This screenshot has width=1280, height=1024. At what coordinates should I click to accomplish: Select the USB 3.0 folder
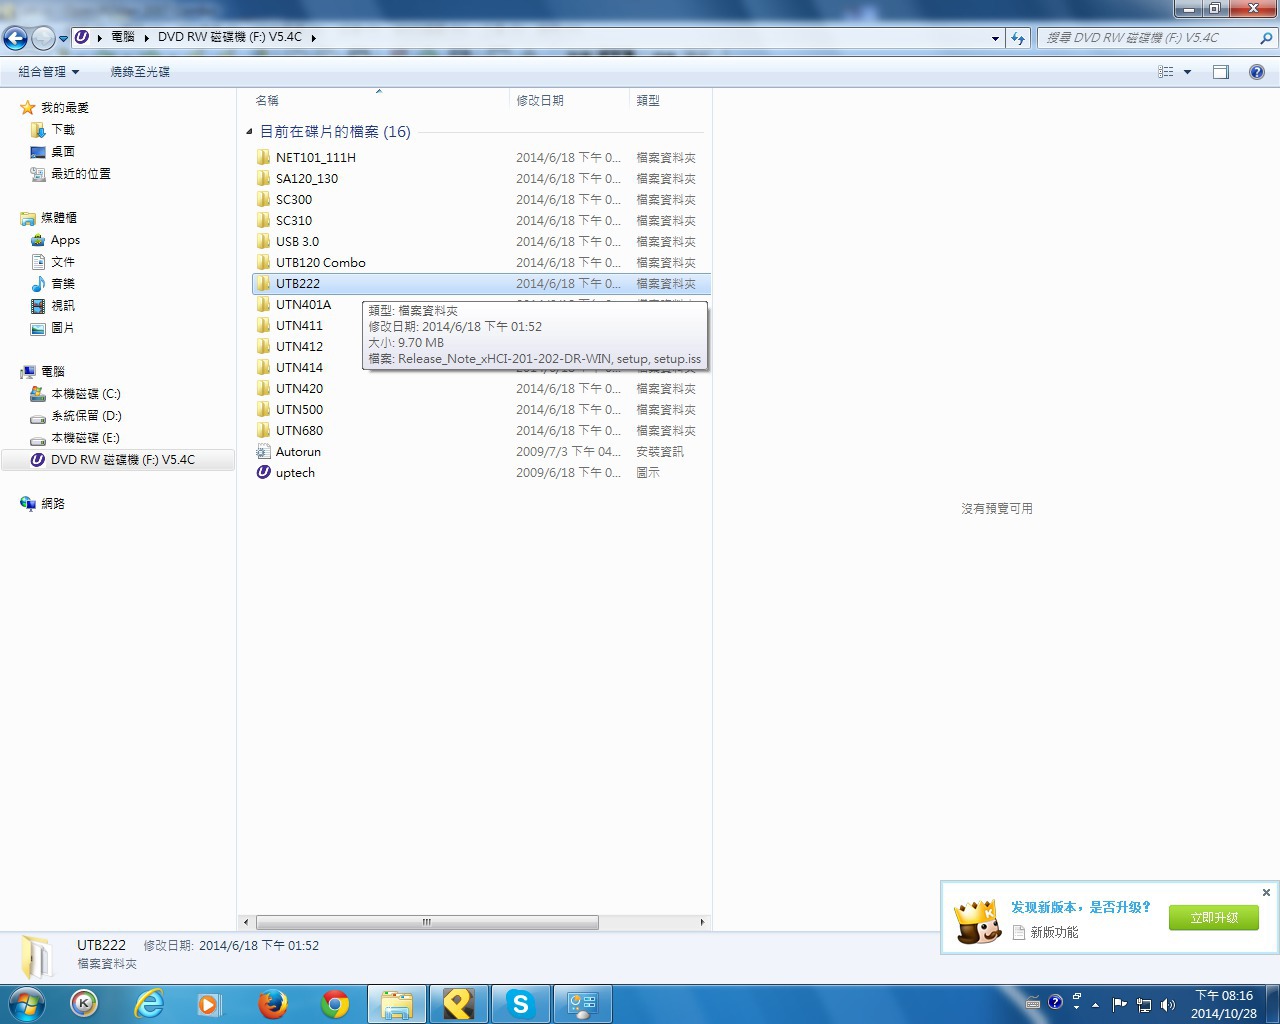[481, 241]
